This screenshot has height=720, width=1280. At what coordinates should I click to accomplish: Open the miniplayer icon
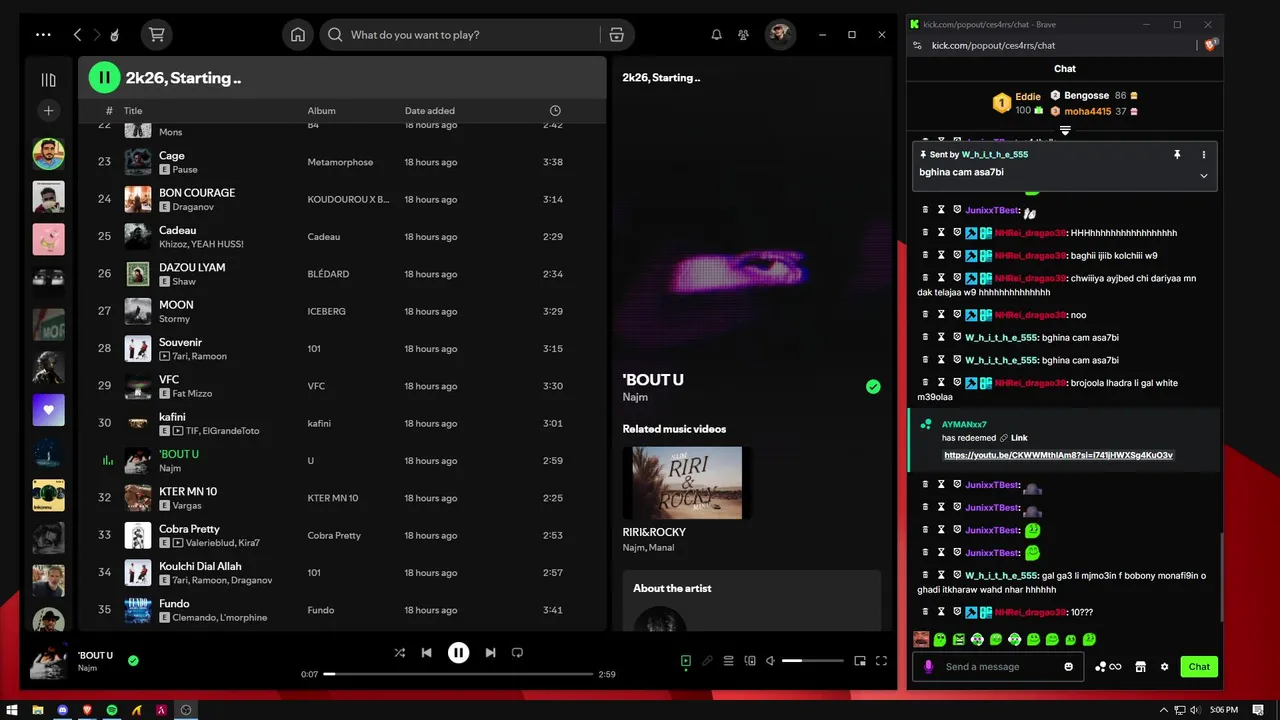click(860, 660)
